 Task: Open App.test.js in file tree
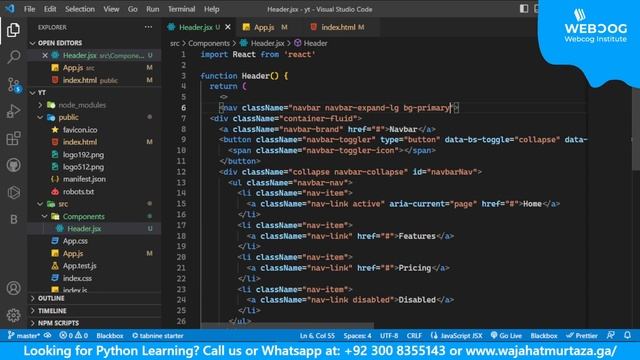pyautogui.click(x=80, y=265)
